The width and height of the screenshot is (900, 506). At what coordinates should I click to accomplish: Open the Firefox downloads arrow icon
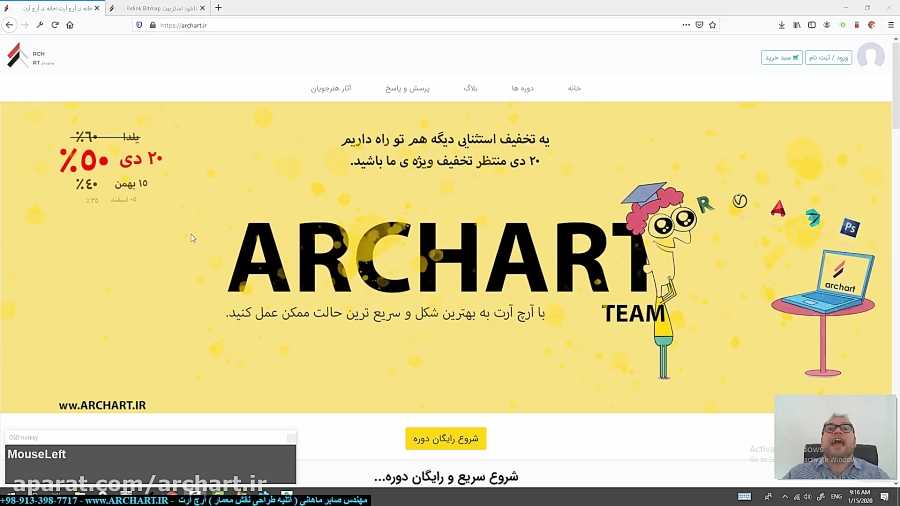coord(782,25)
